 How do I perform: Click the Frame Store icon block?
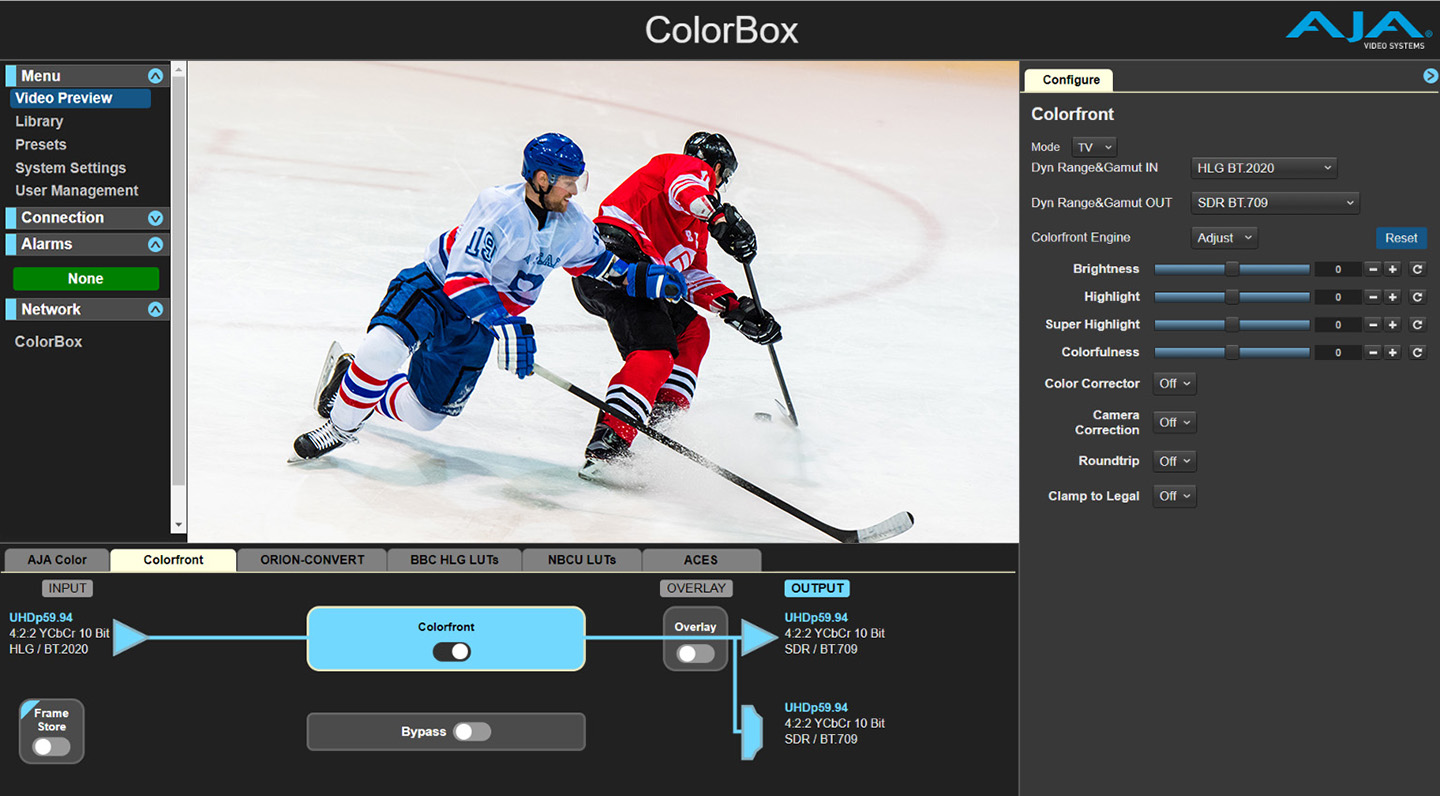point(51,732)
